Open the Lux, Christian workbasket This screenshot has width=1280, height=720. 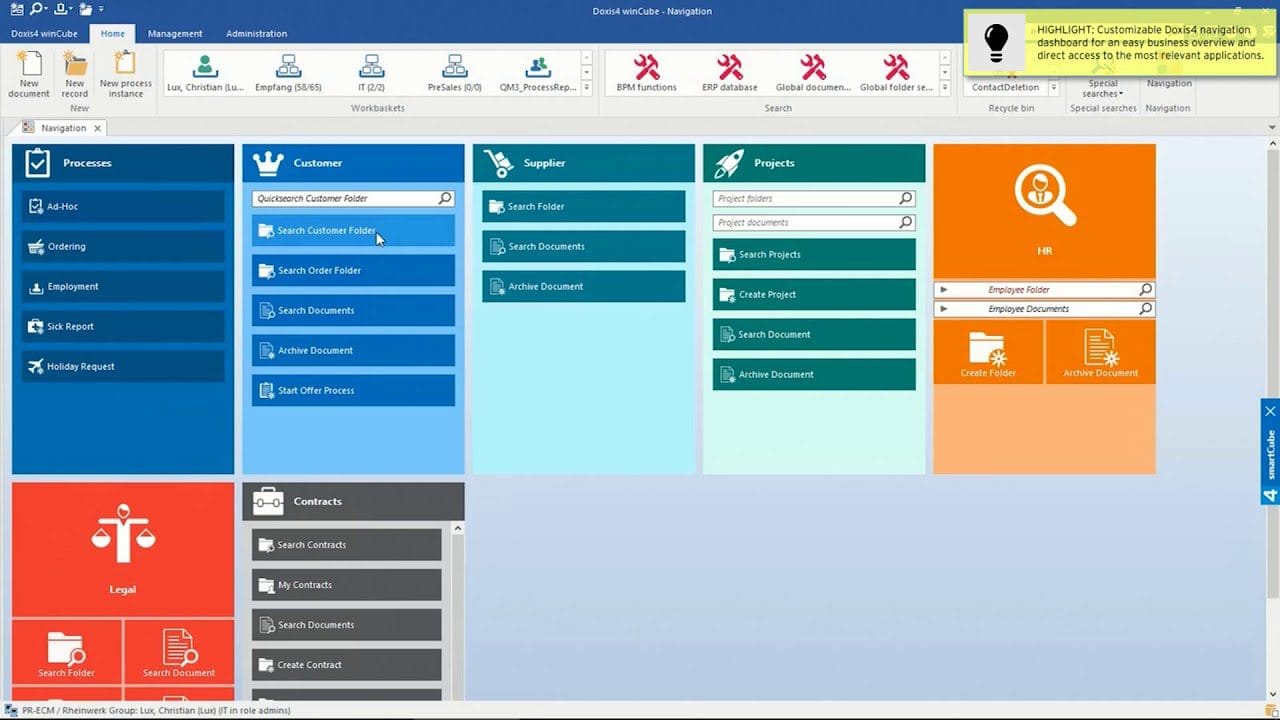[205, 74]
